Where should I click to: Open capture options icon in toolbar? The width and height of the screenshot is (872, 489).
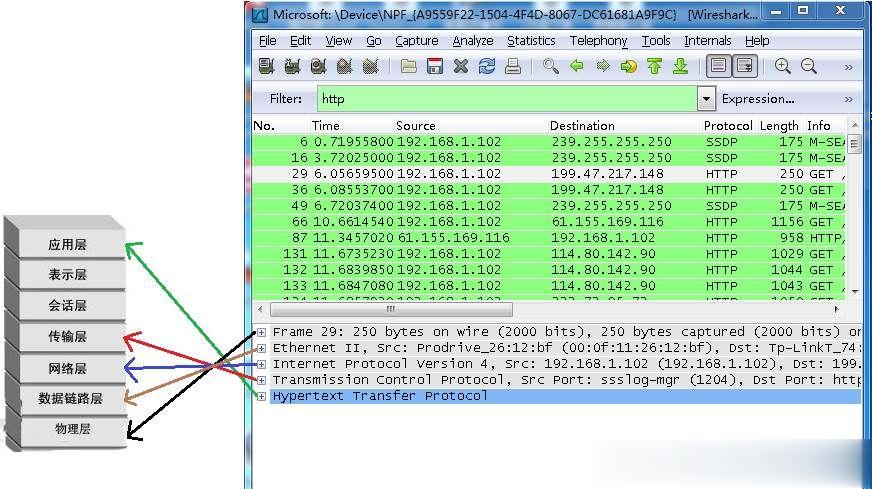click(x=292, y=66)
